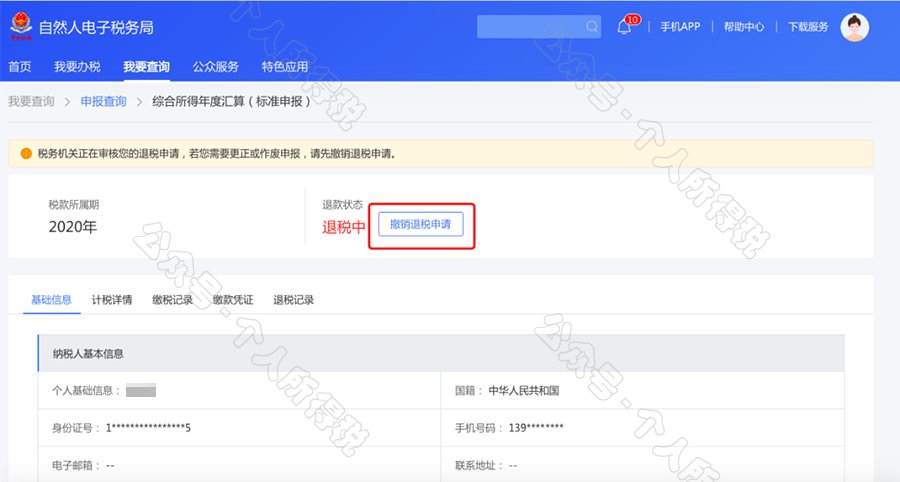Open 帮助中心 link
900x482 pixels.
click(743, 26)
